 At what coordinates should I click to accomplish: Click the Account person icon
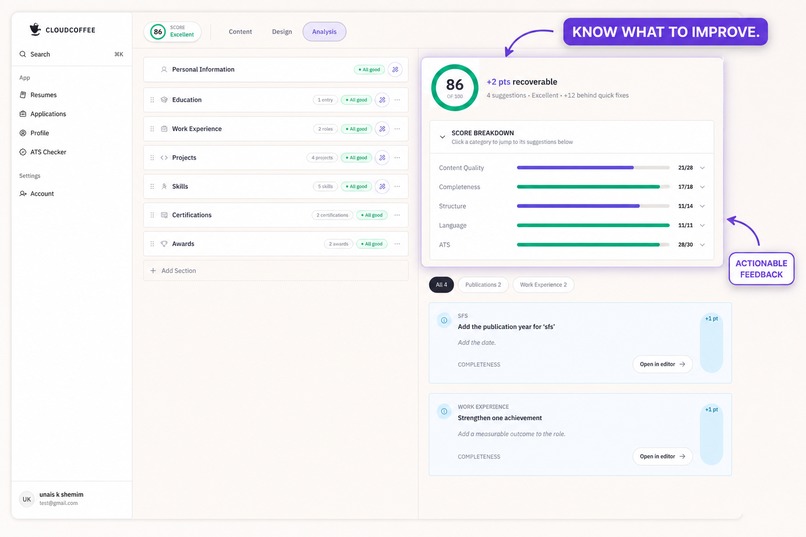(23, 193)
